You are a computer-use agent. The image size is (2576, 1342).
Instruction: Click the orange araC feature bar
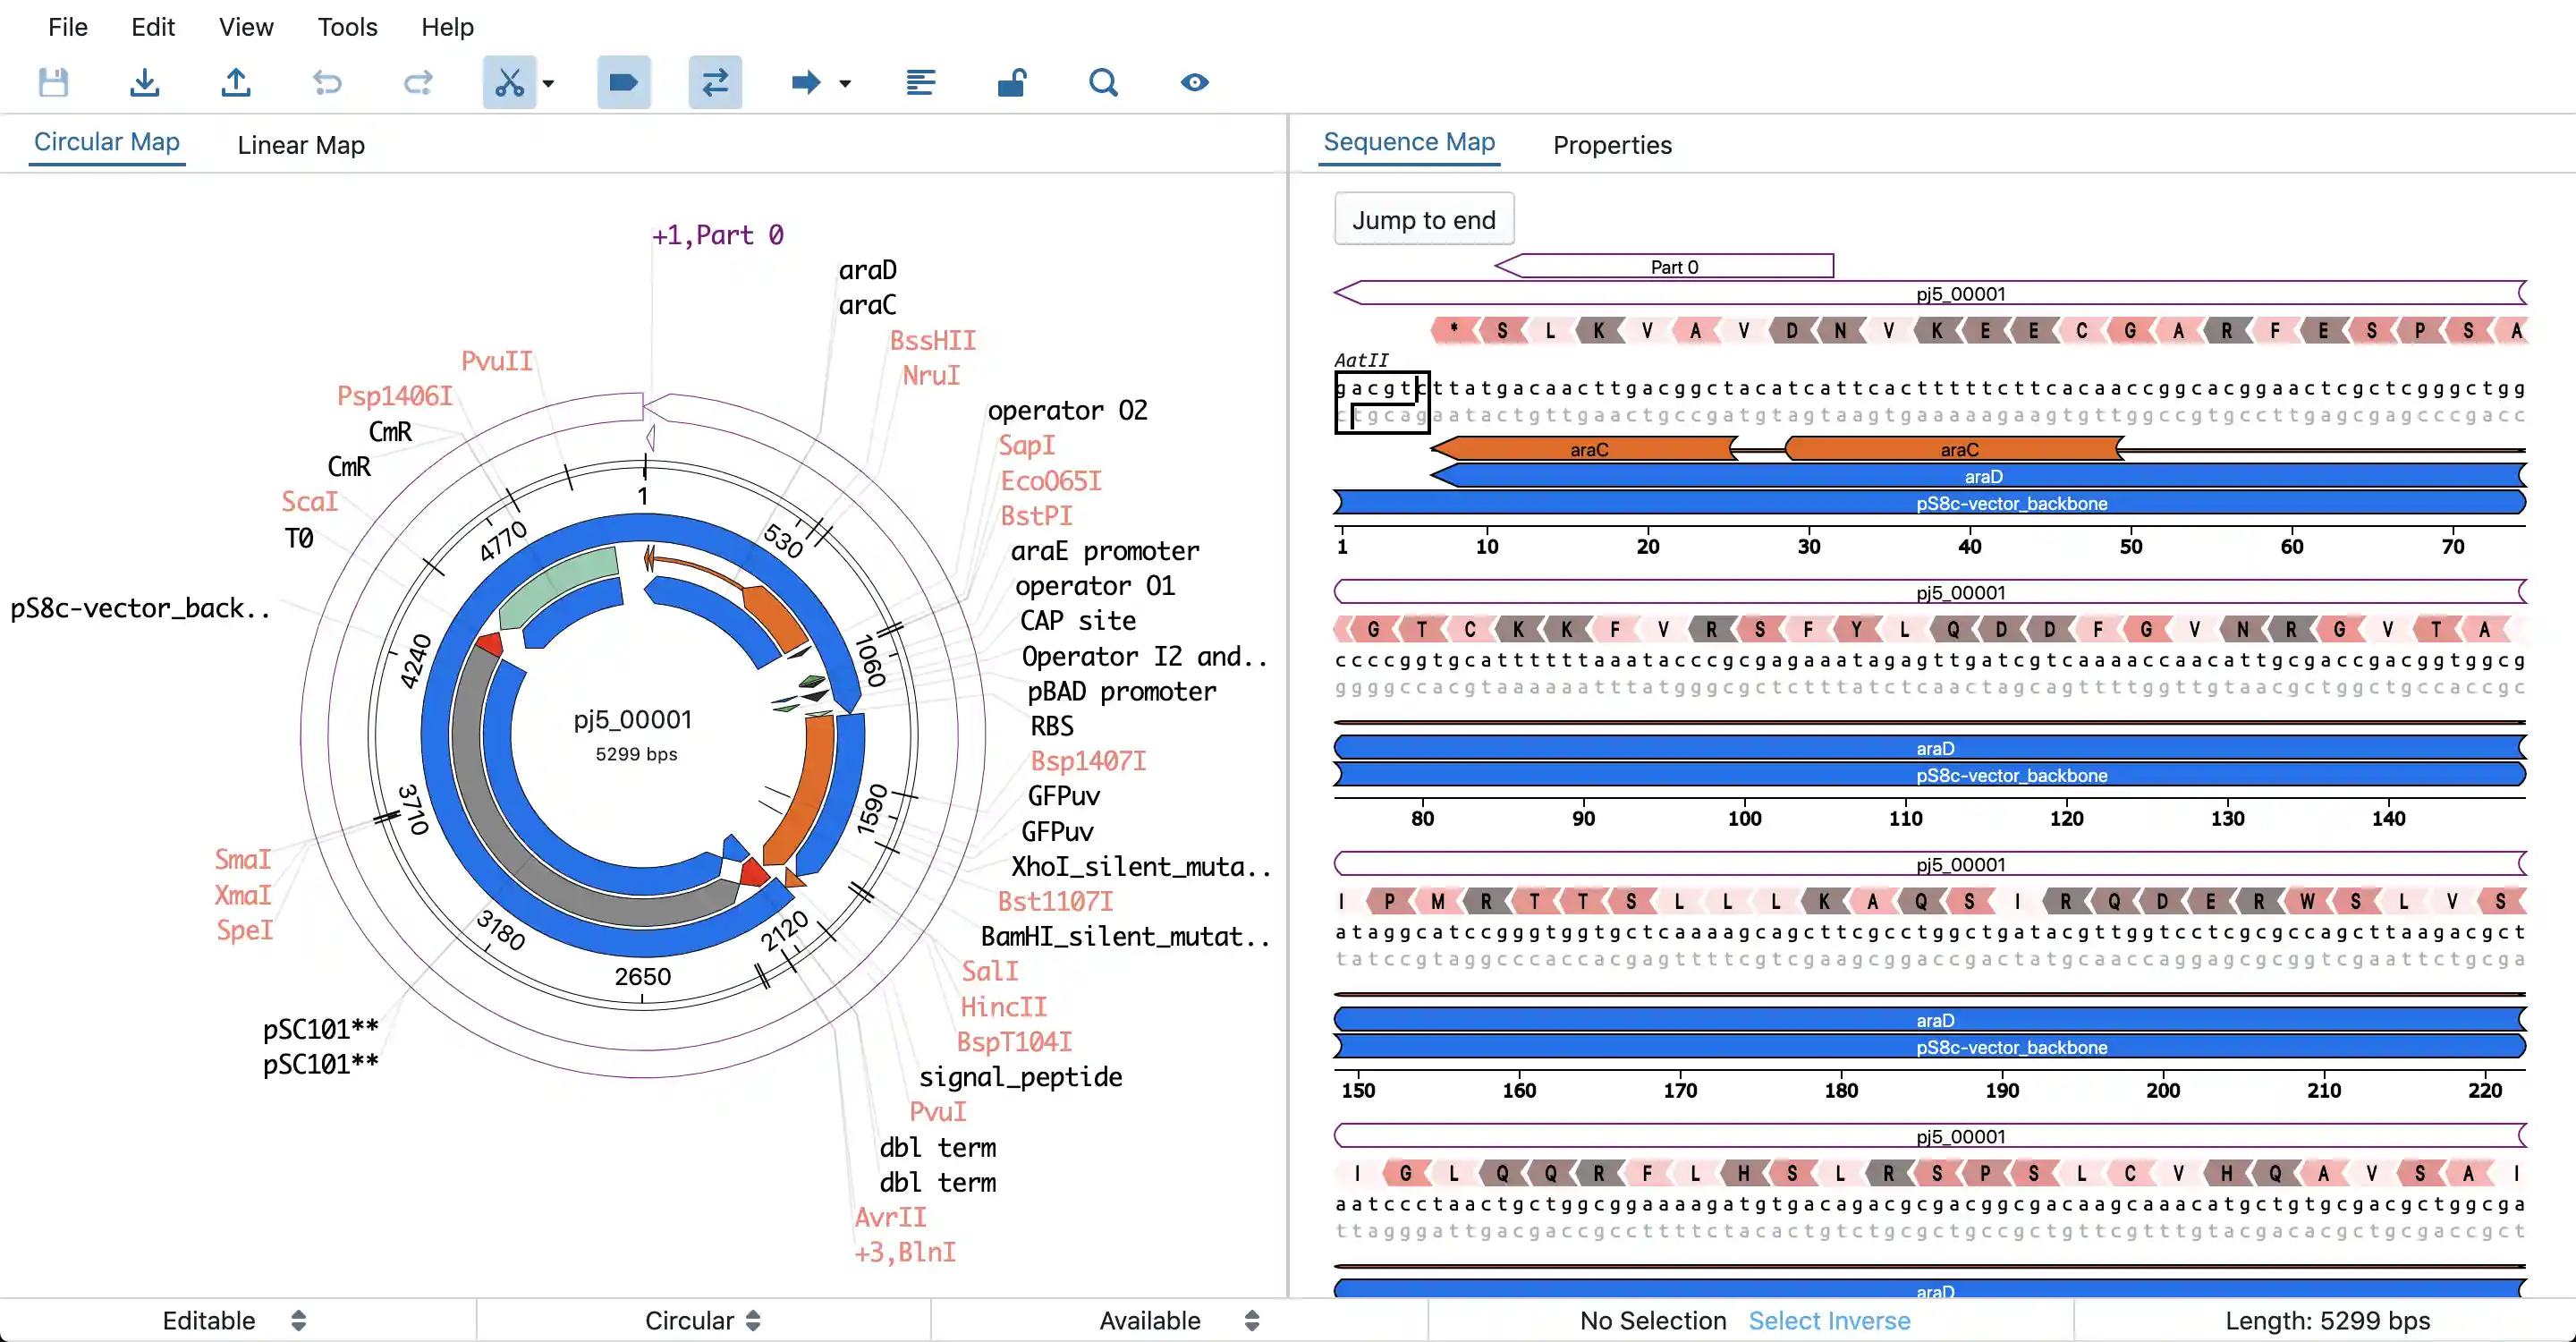point(1588,450)
